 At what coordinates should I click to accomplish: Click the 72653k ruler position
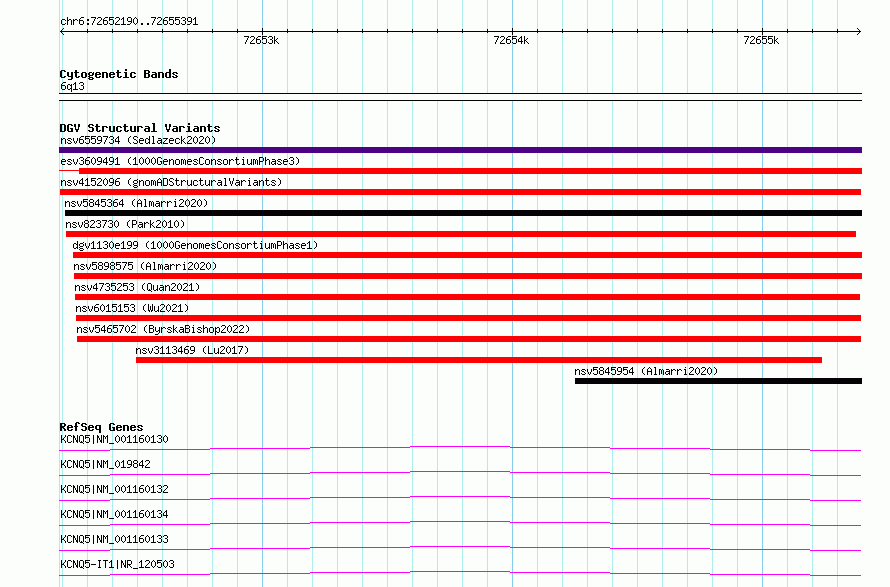pyautogui.click(x=261, y=40)
